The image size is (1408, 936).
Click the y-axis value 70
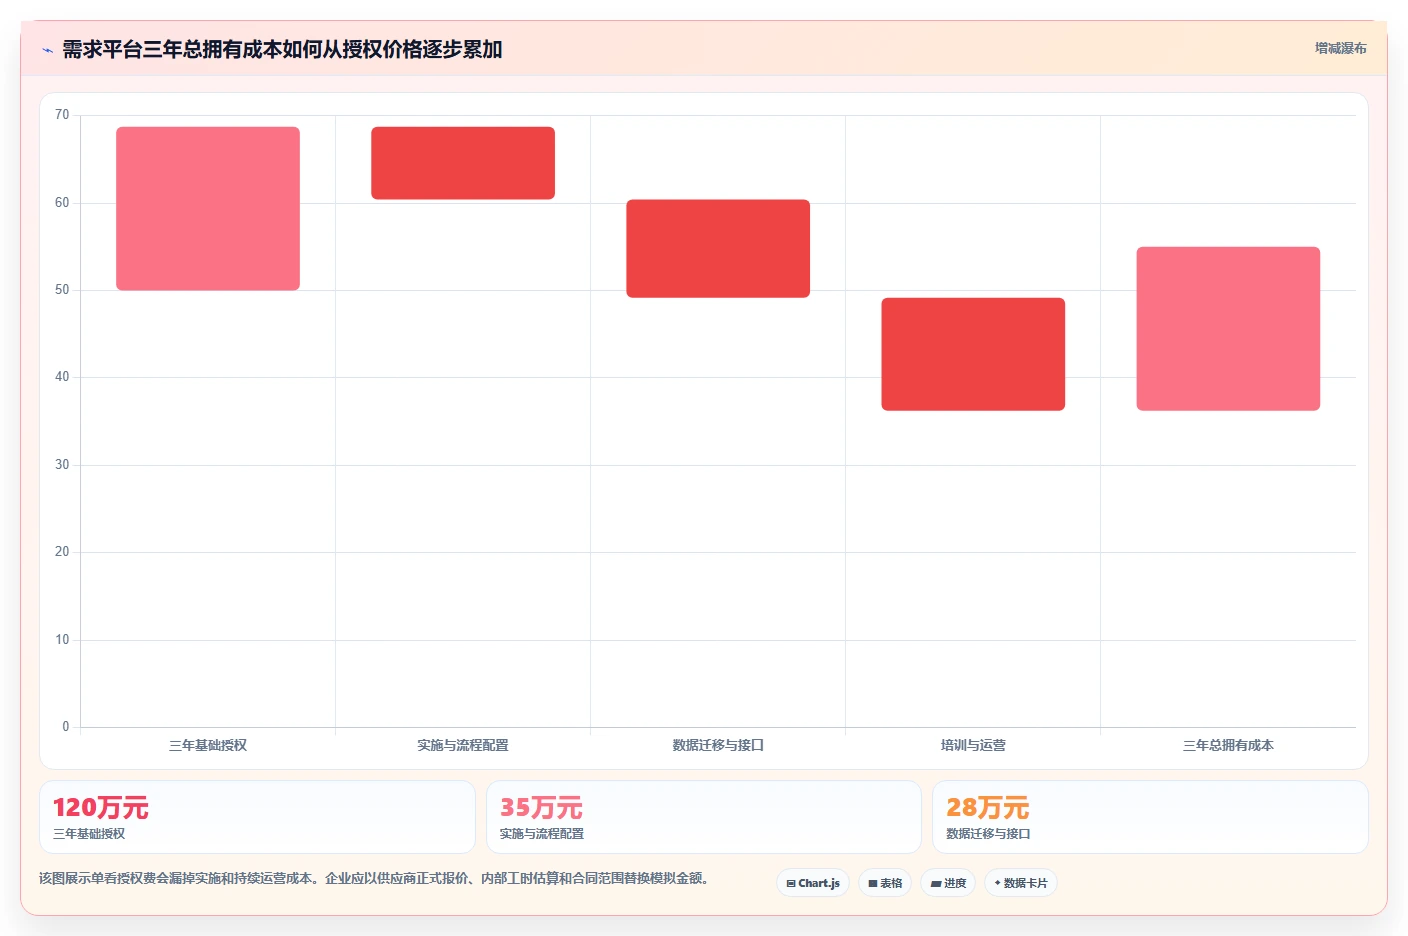point(62,115)
